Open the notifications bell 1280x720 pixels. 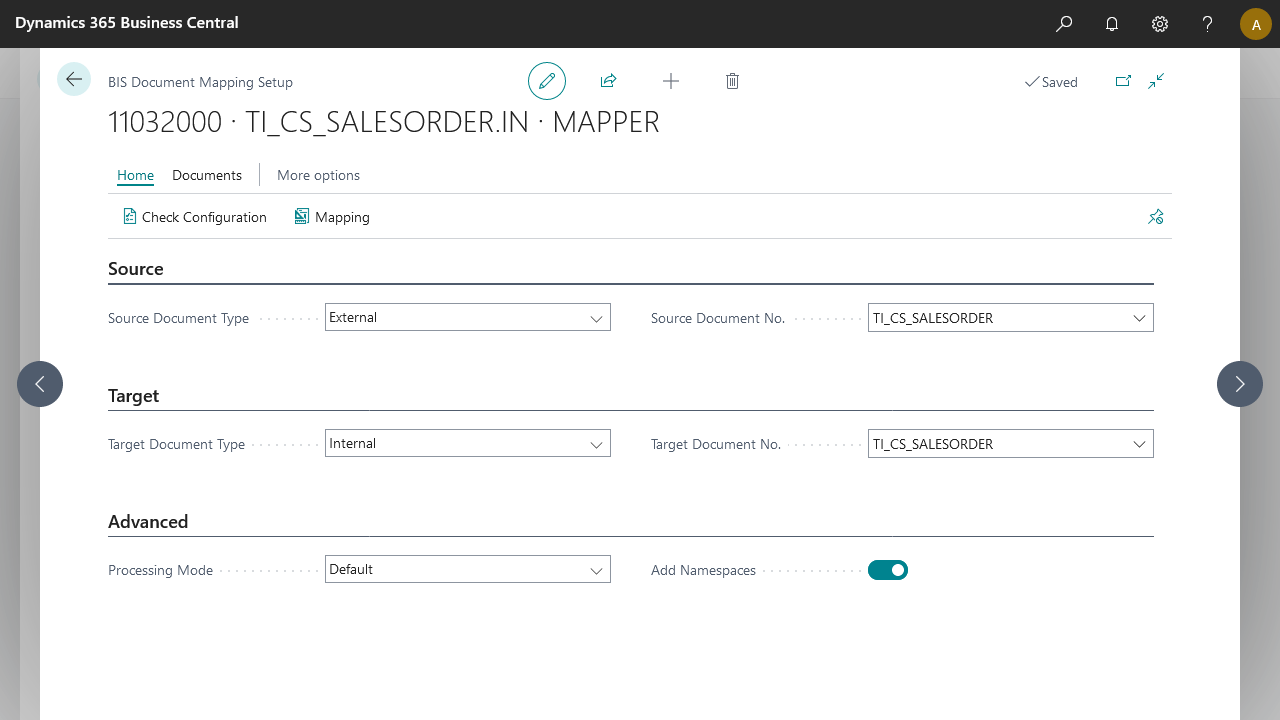tap(1112, 23)
